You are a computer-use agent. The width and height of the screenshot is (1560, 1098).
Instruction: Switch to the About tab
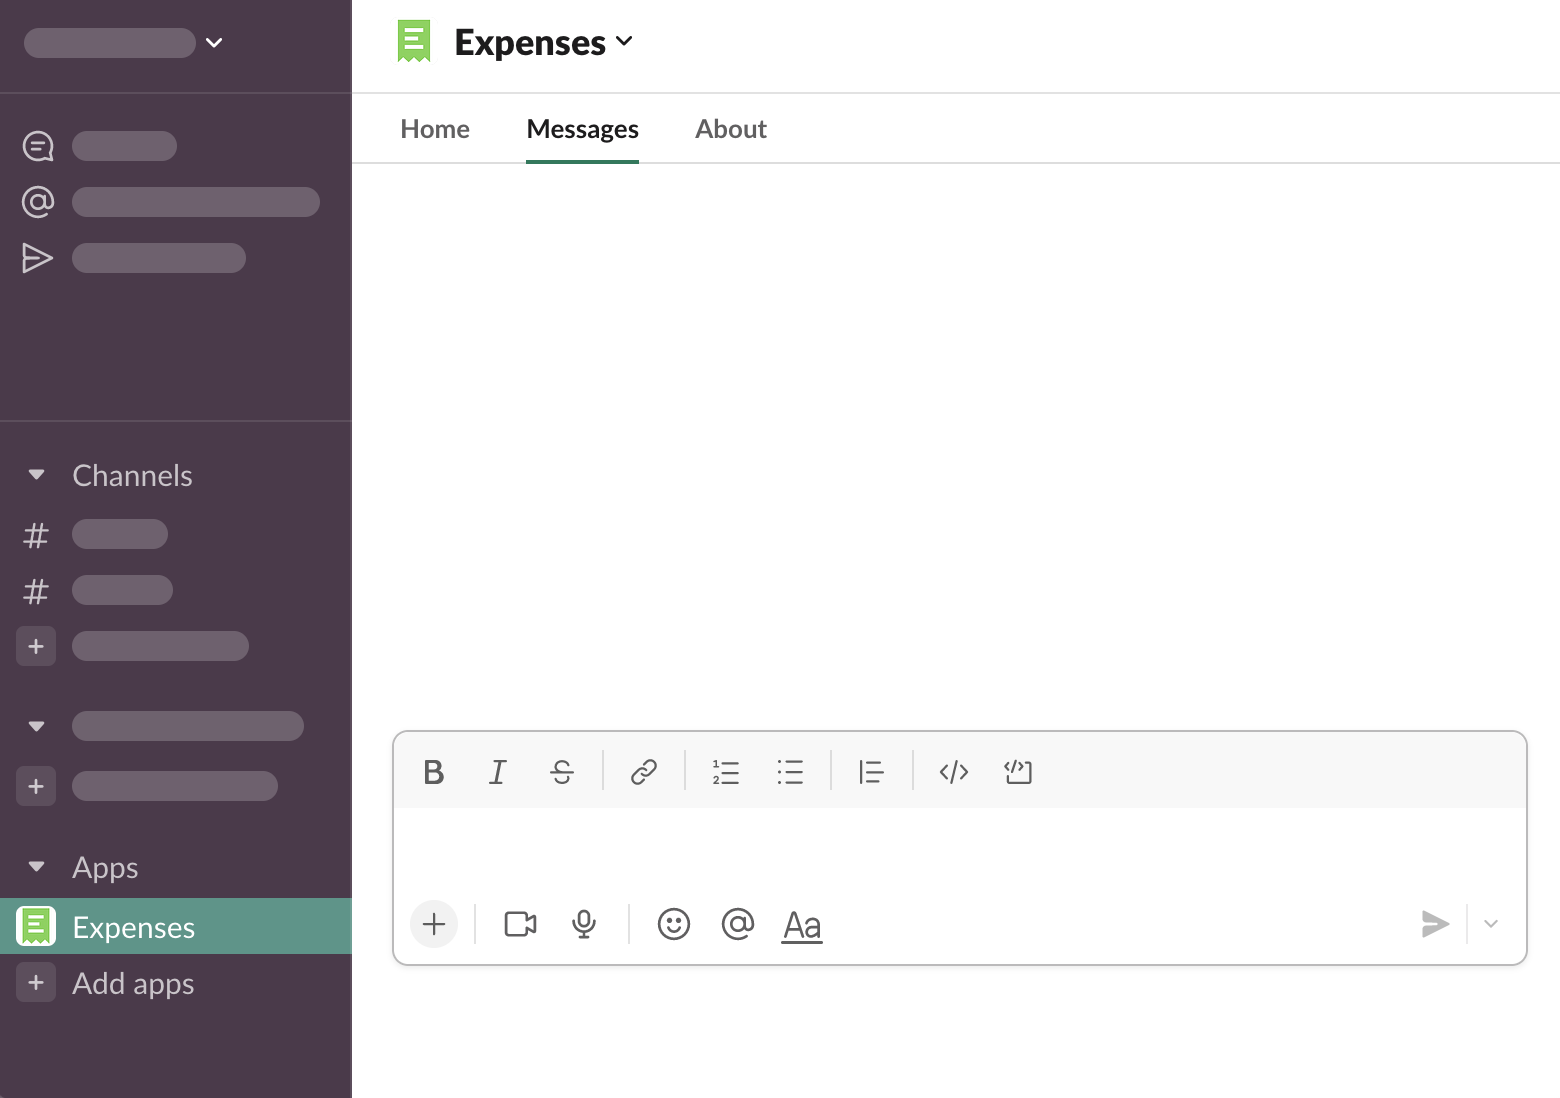click(731, 129)
